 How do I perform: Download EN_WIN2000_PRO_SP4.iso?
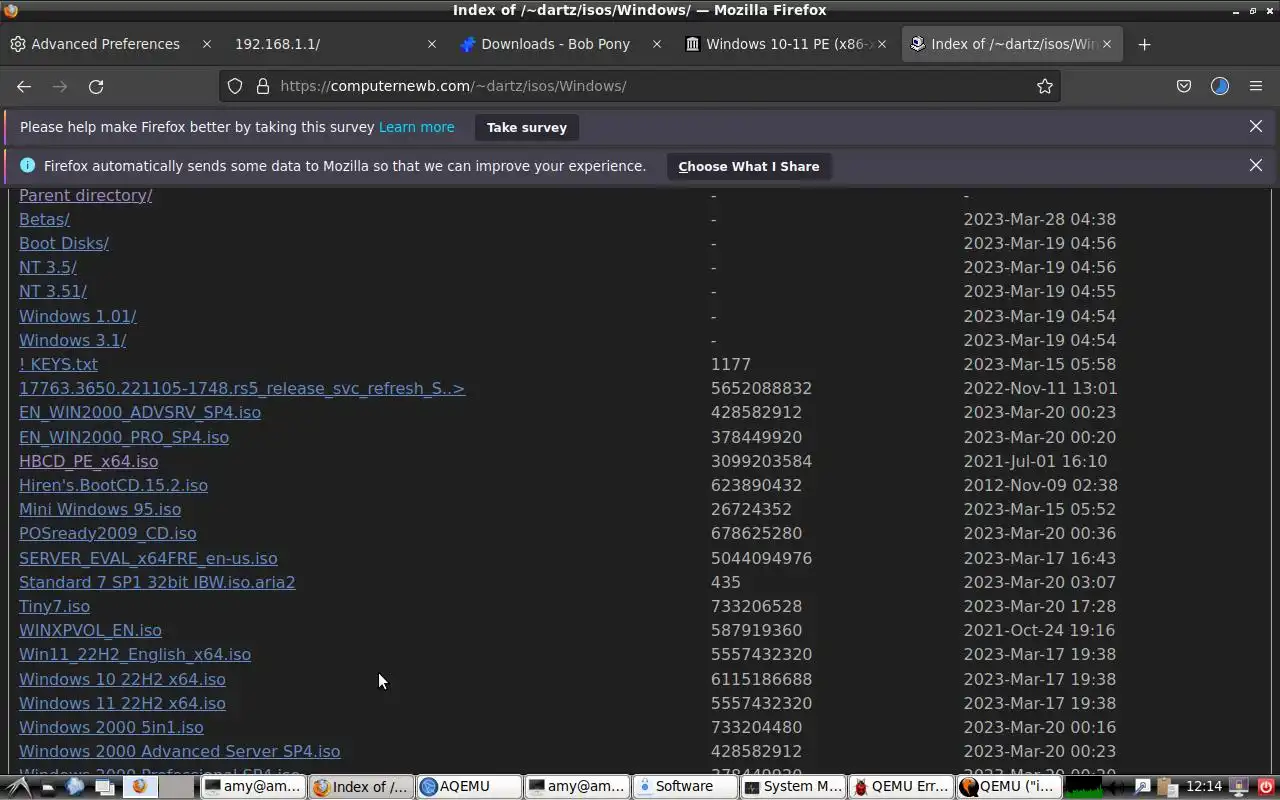click(124, 437)
